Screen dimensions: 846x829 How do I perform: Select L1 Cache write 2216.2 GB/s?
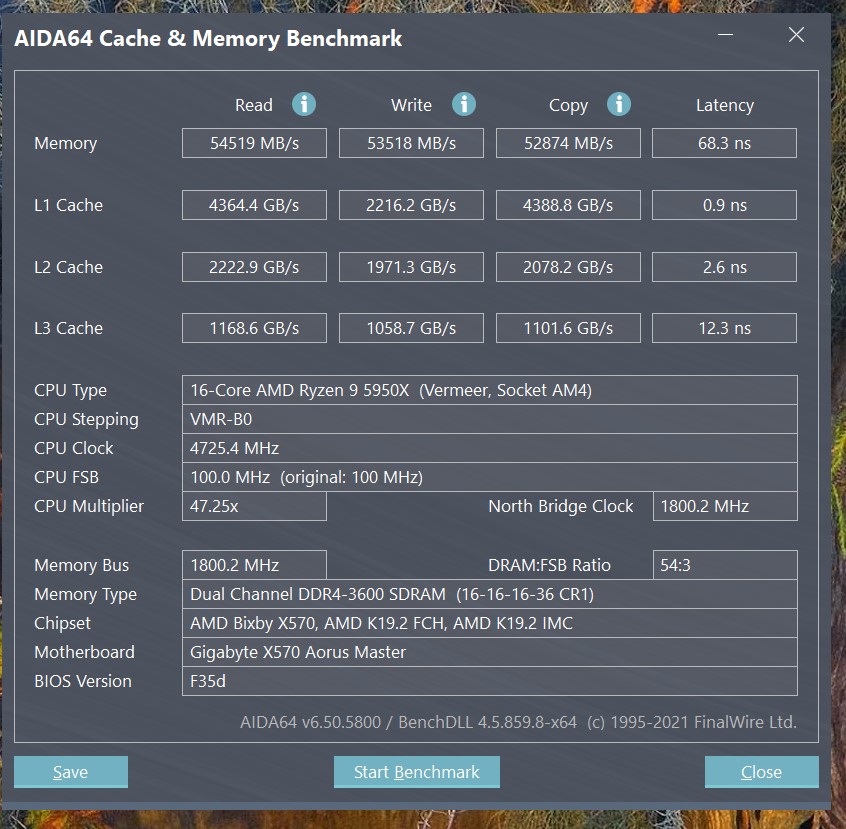[x=411, y=205]
